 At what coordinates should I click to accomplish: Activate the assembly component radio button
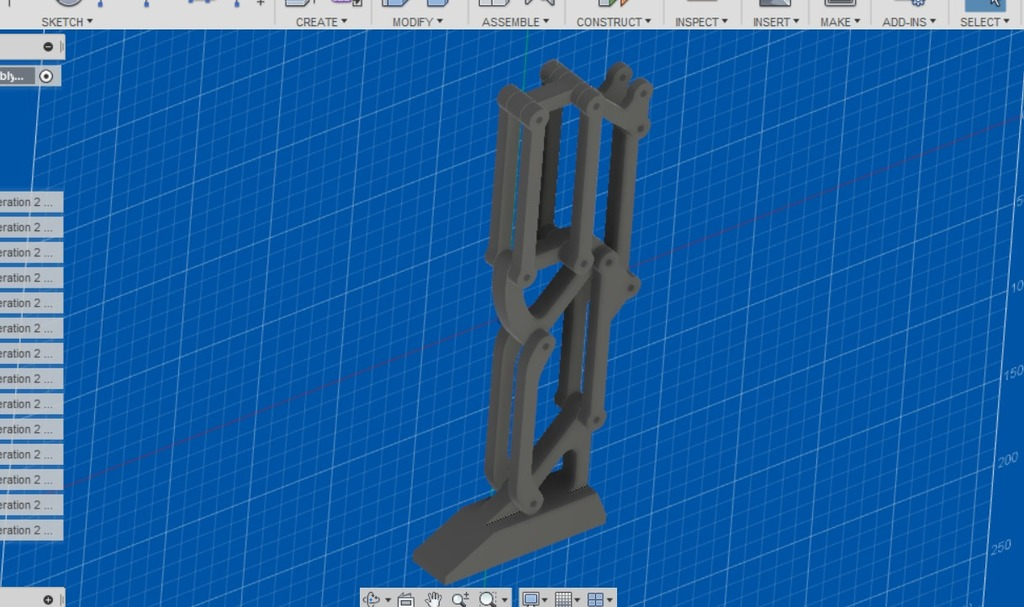[x=46, y=76]
